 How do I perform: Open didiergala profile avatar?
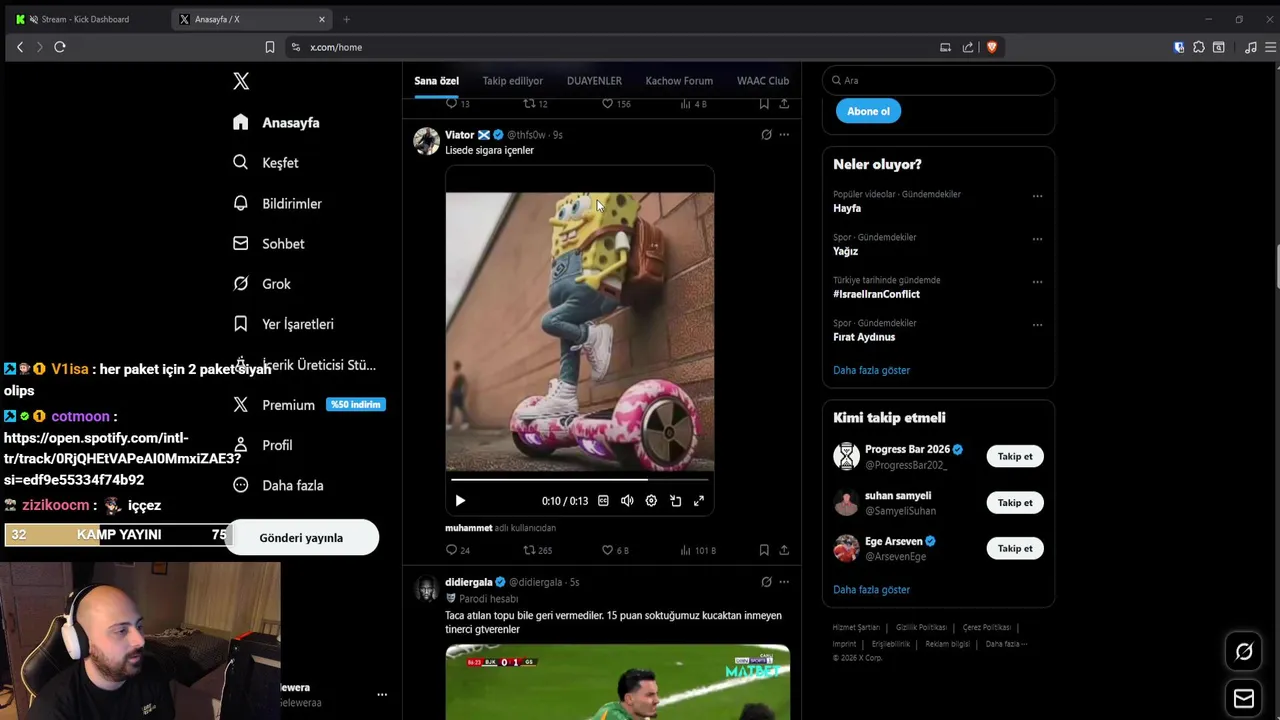pos(427,589)
